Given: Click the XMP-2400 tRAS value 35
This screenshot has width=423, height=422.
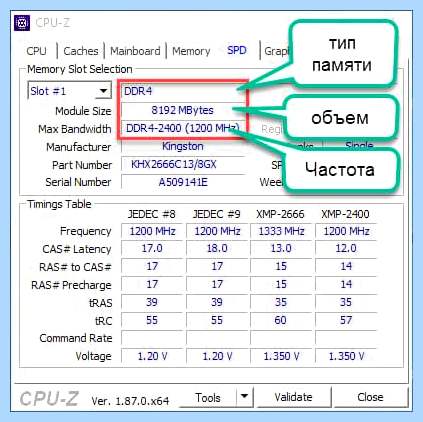Looking at the screenshot, I should click(346, 302).
